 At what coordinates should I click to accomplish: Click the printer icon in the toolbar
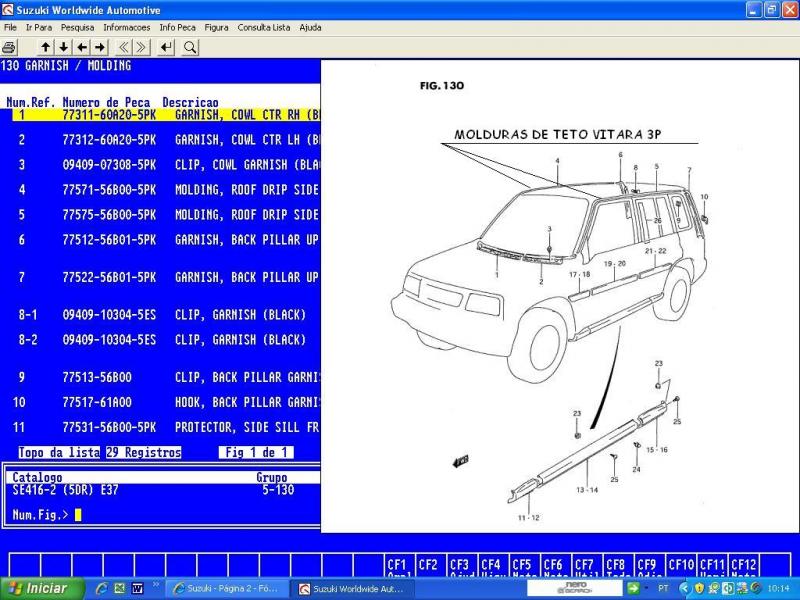pyautogui.click(x=9, y=47)
